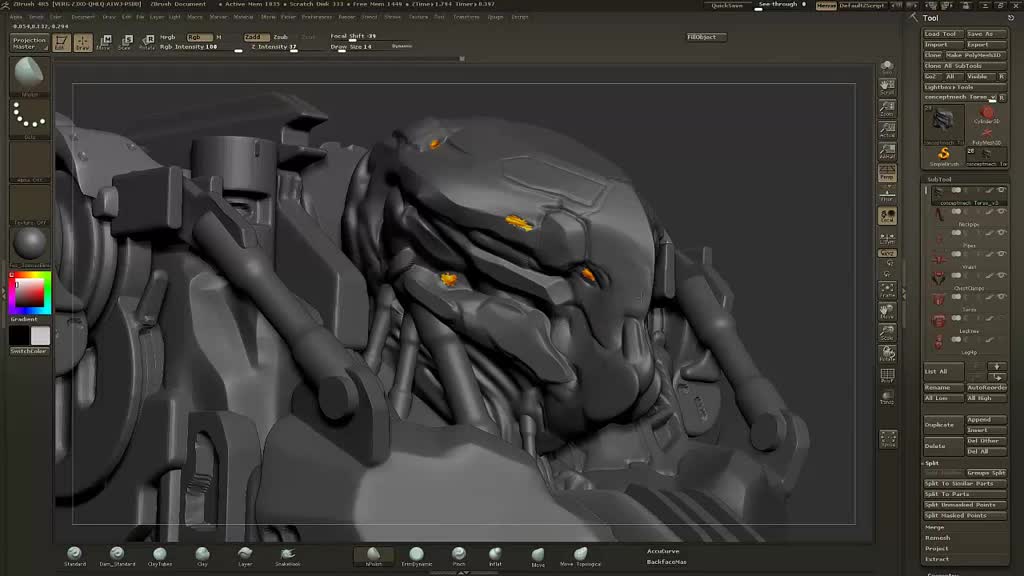Select the Inflat brush

[x=495, y=553]
